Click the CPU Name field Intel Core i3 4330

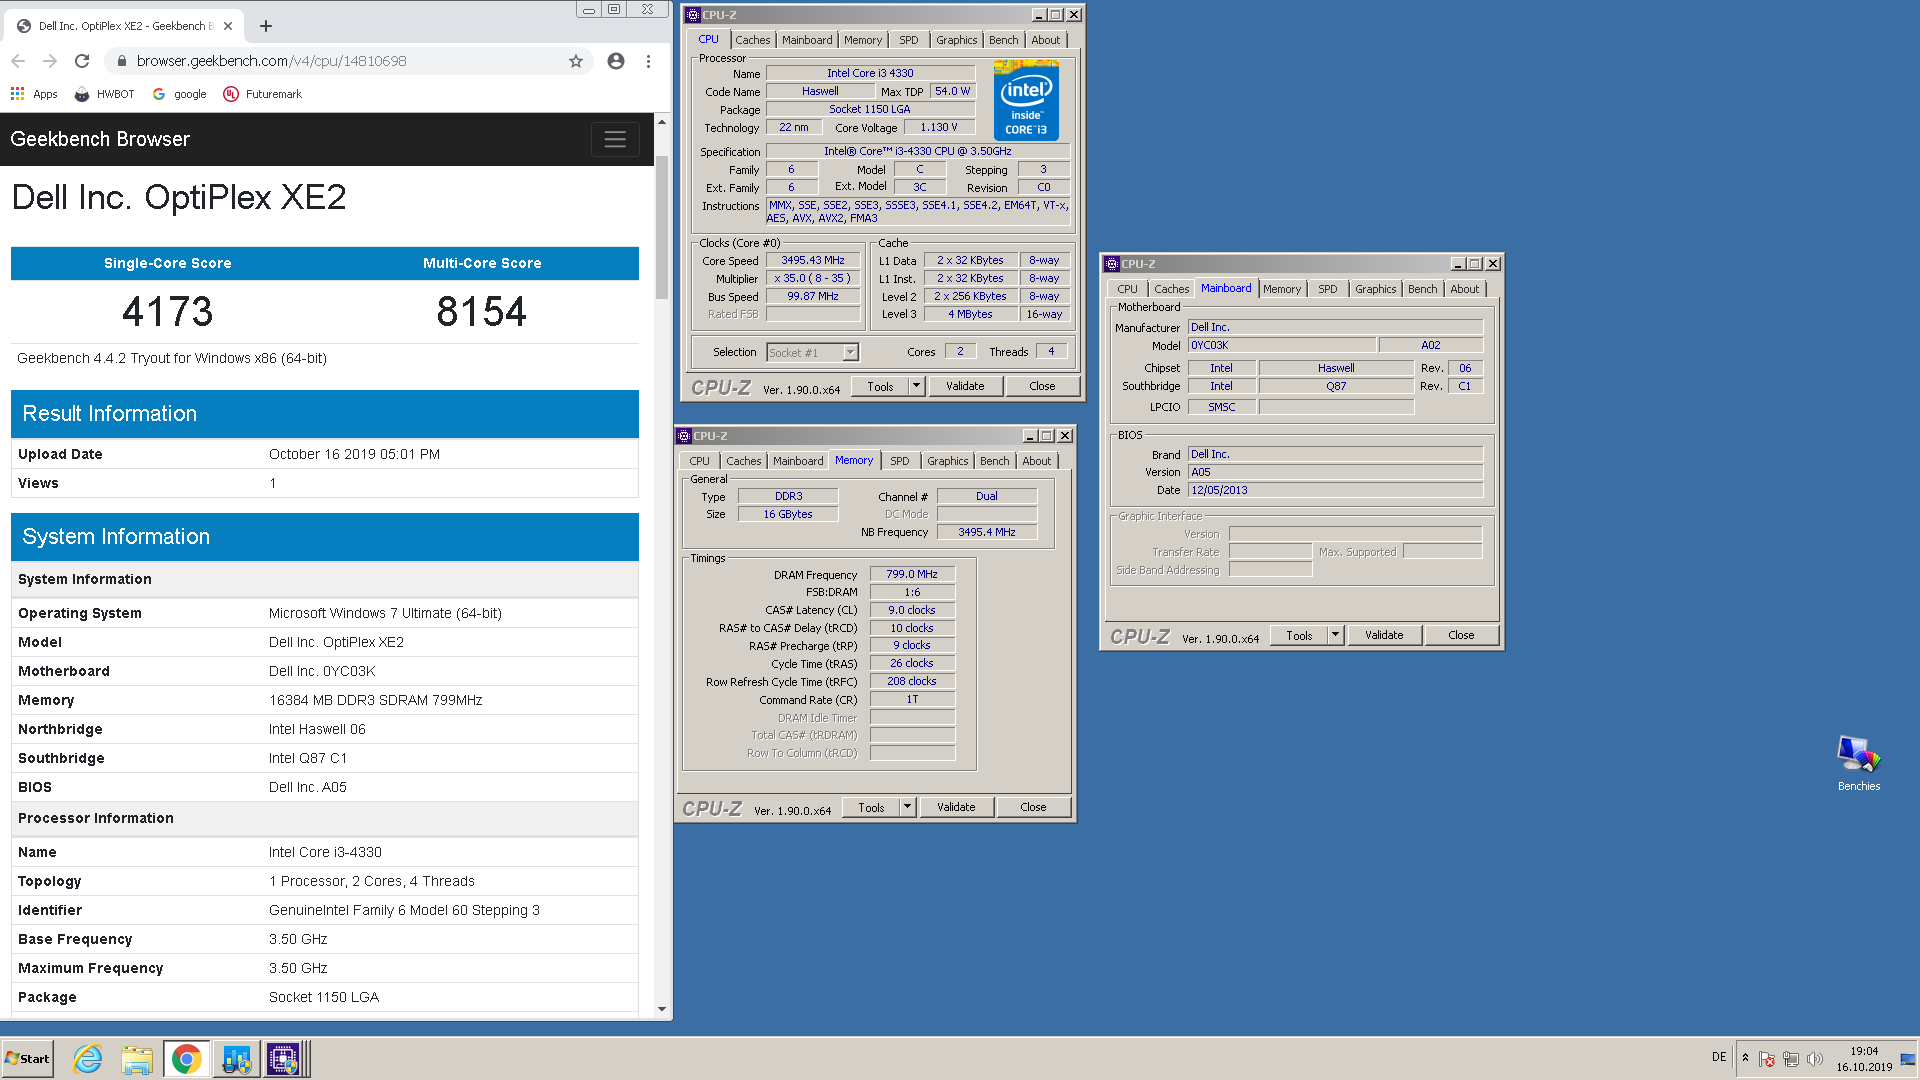[x=870, y=73]
